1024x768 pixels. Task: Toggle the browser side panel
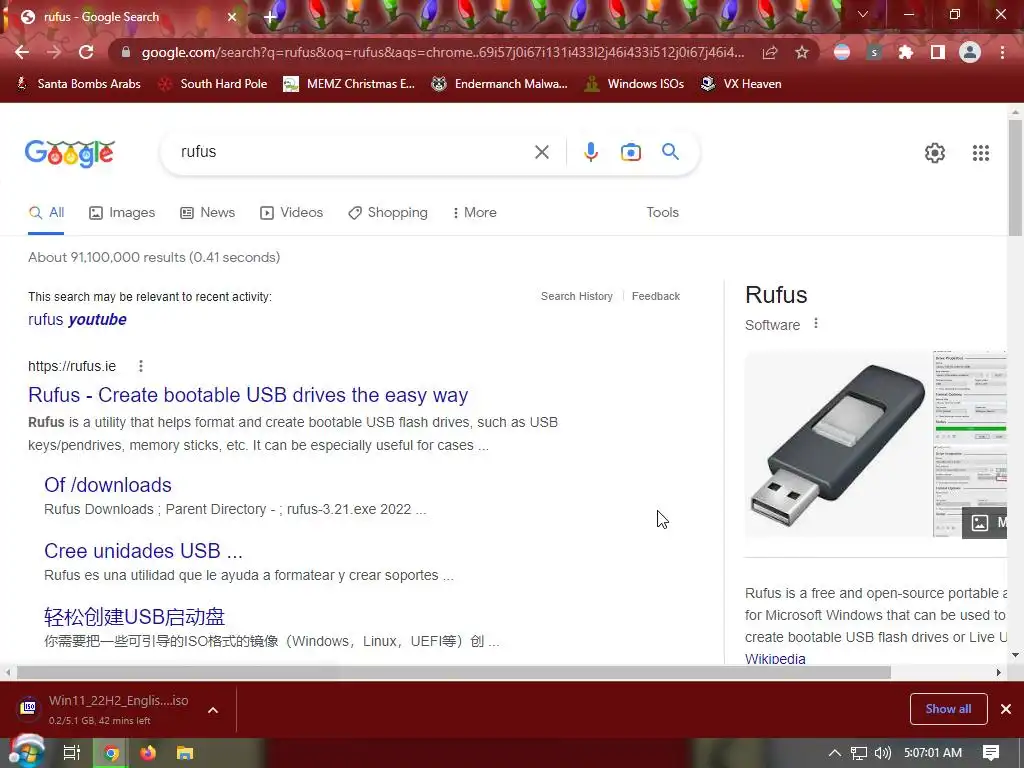click(938, 52)
